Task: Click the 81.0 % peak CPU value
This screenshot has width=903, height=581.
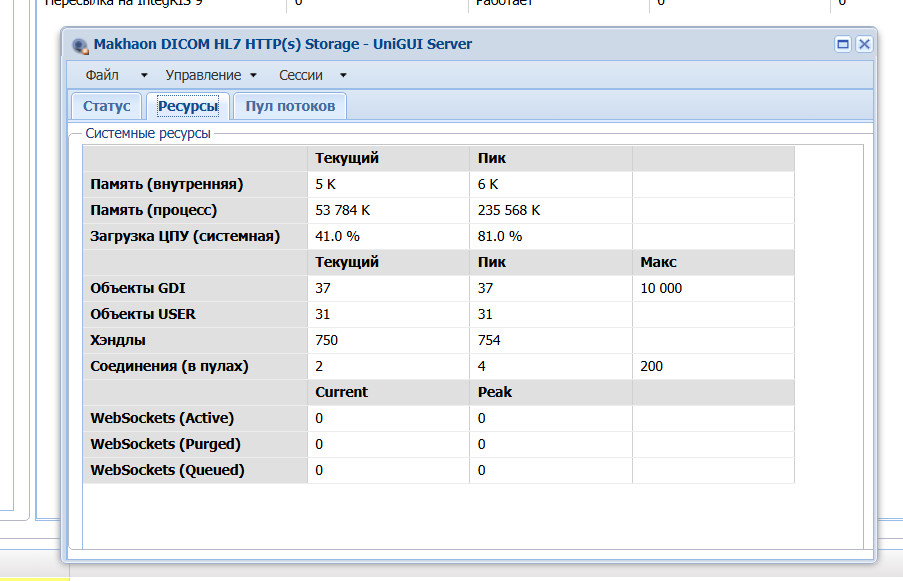Action: tap(500, 236)
